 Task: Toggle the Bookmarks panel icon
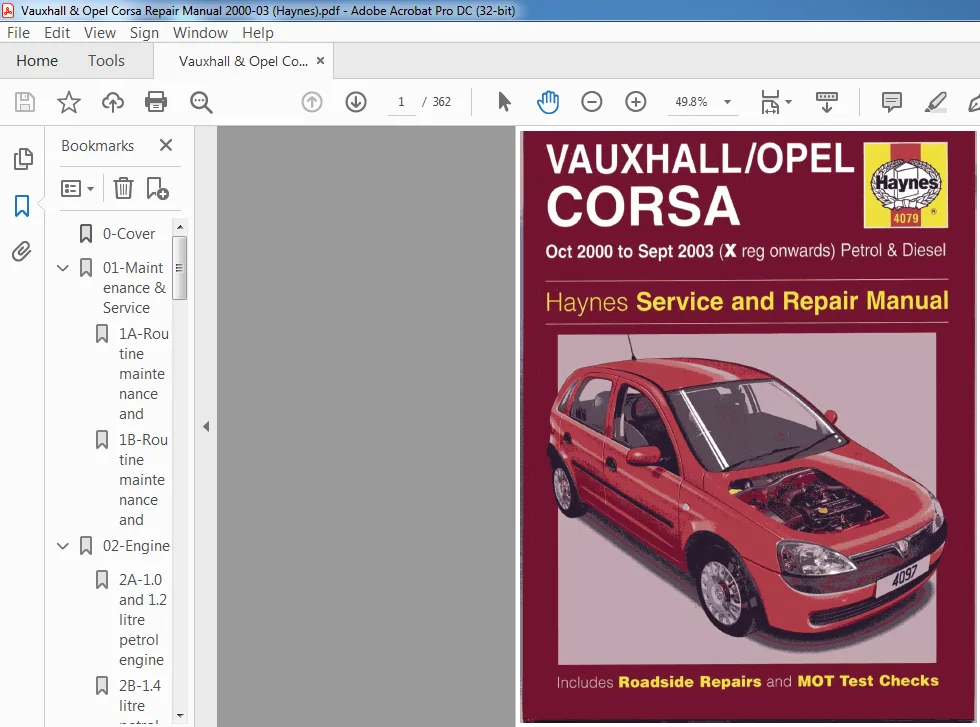coord(22,205)
